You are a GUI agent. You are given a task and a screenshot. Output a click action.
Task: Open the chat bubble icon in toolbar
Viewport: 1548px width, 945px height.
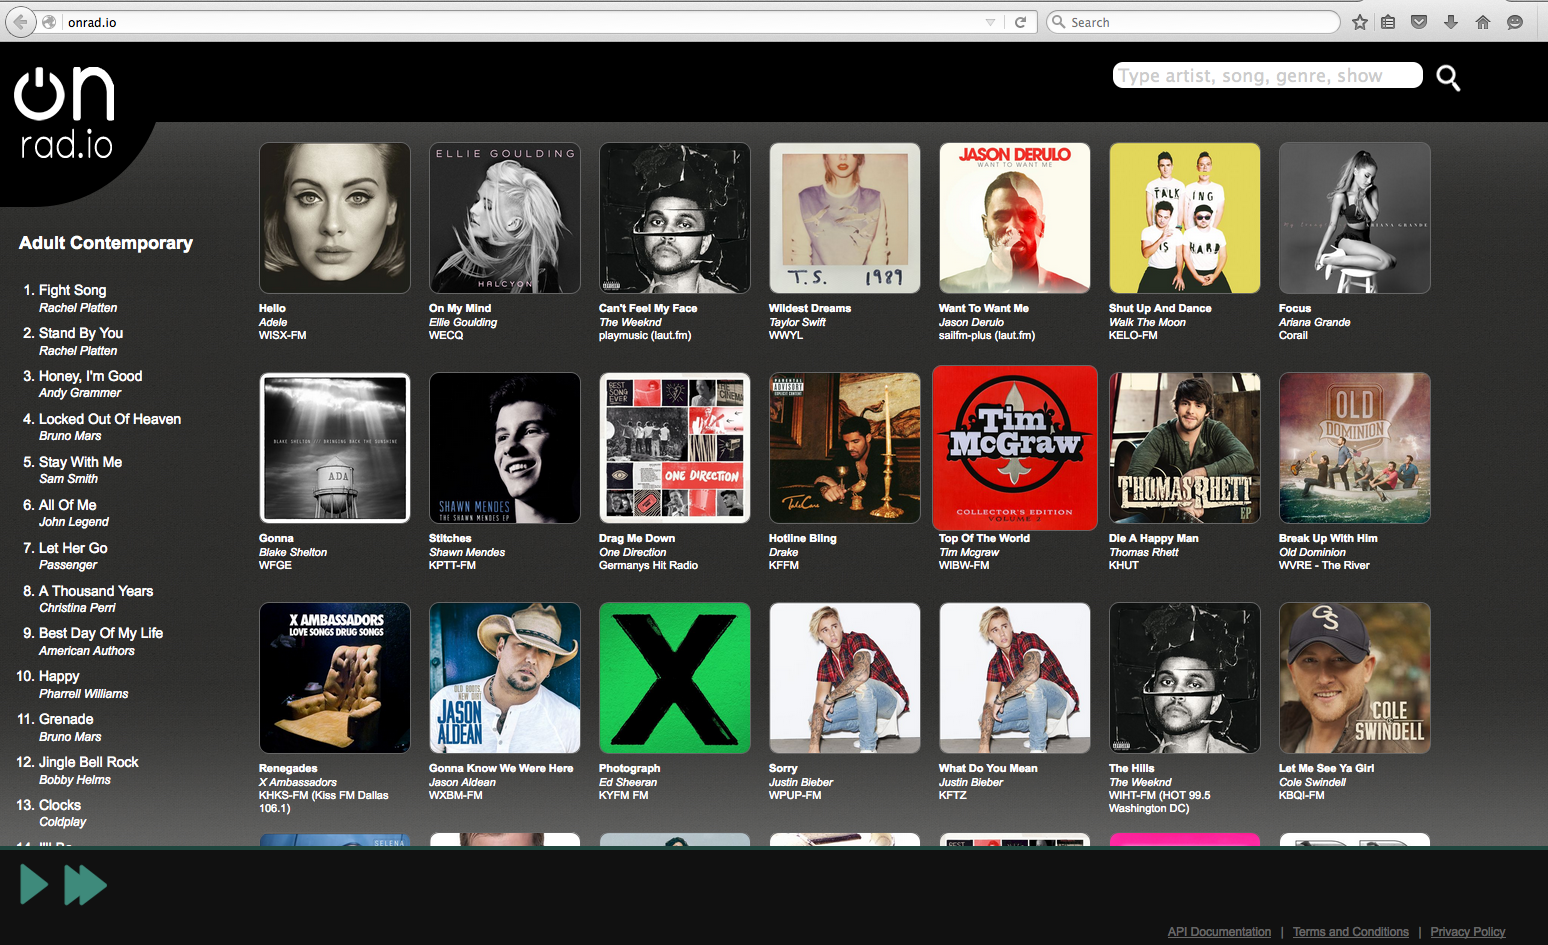[1515, 22]
